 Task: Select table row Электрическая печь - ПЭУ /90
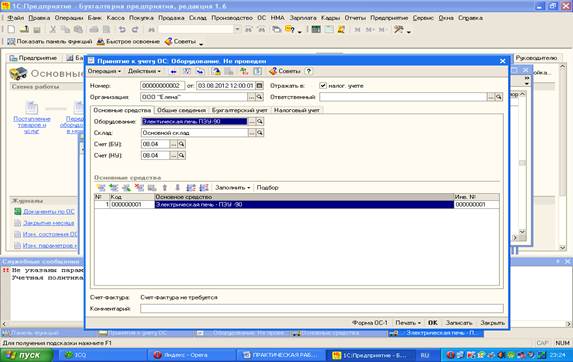[297, 205]
